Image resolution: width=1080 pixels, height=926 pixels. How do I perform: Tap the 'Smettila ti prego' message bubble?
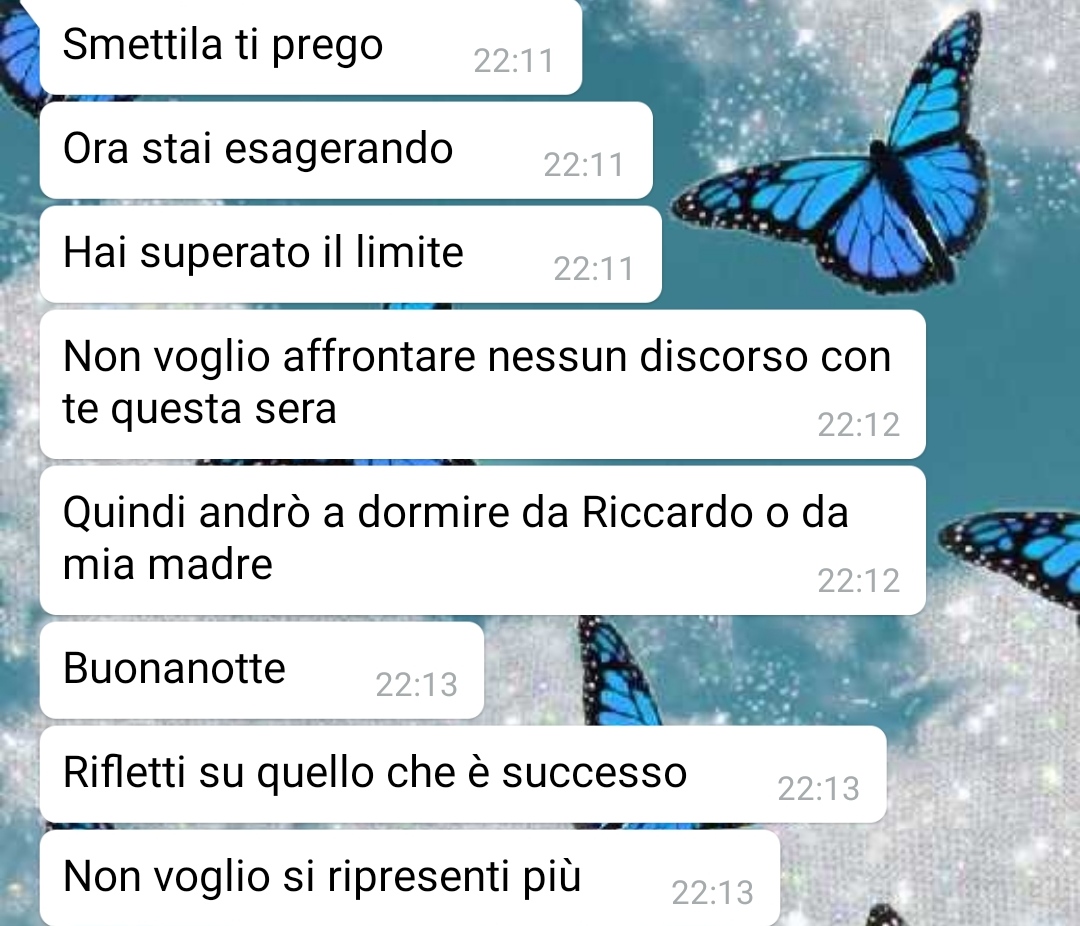click(311, 46)
